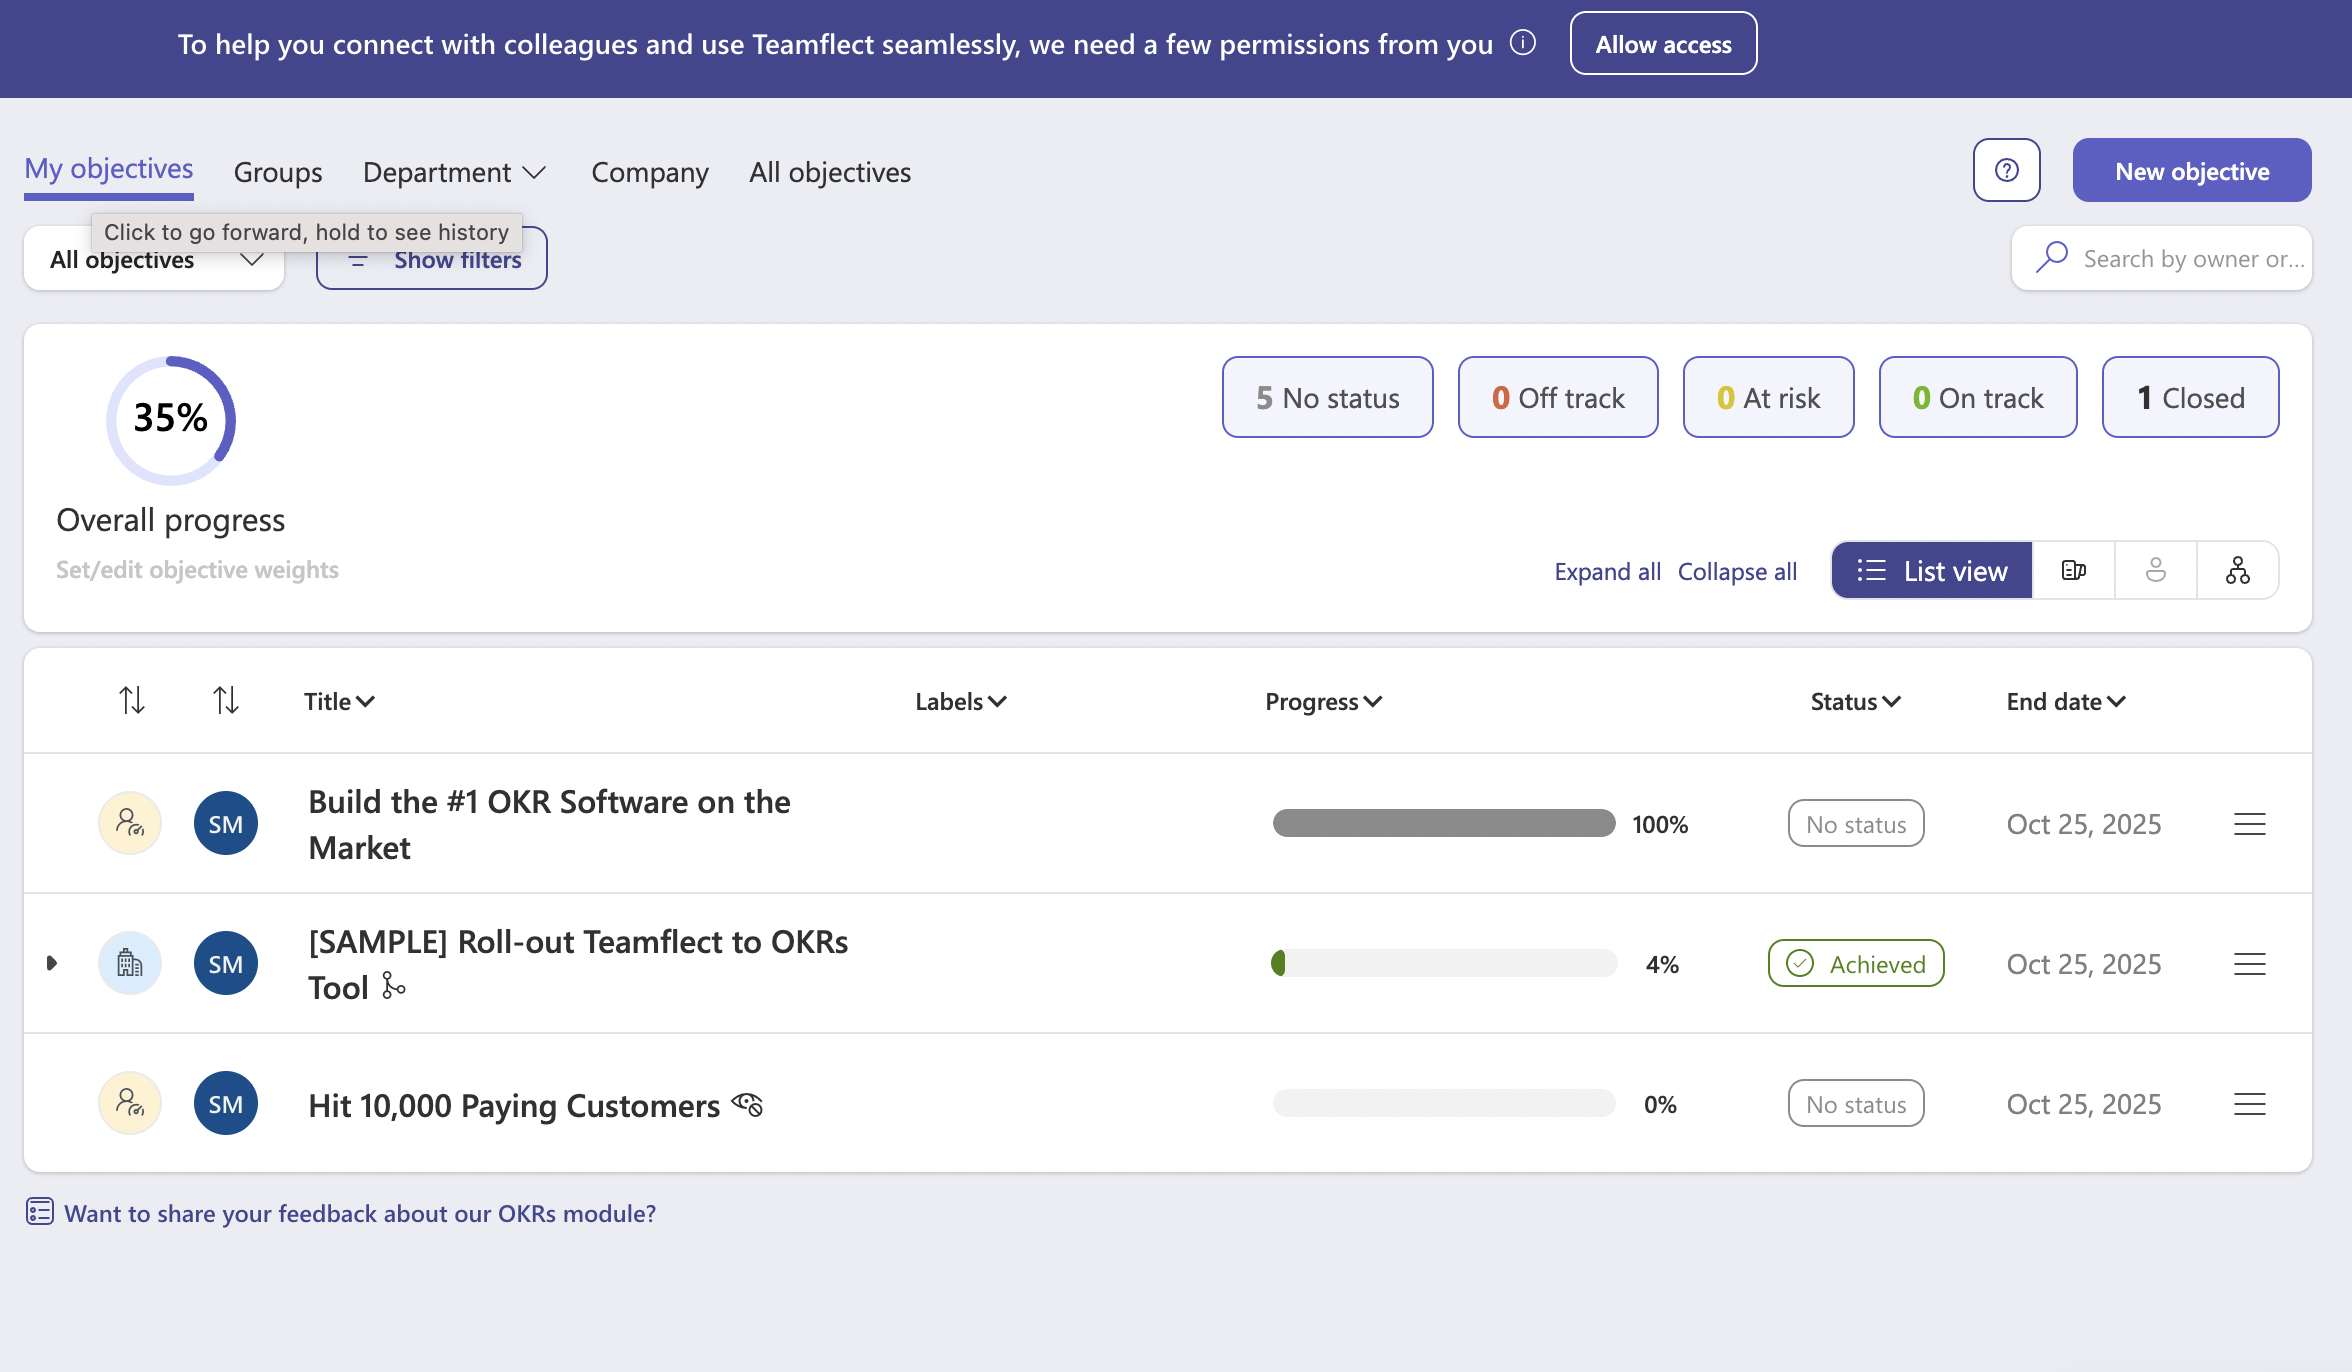Open row menu for Build the #1 OKR Software
Image resolution: width=2352 pixels, height=1372 pixels.
2249,824
